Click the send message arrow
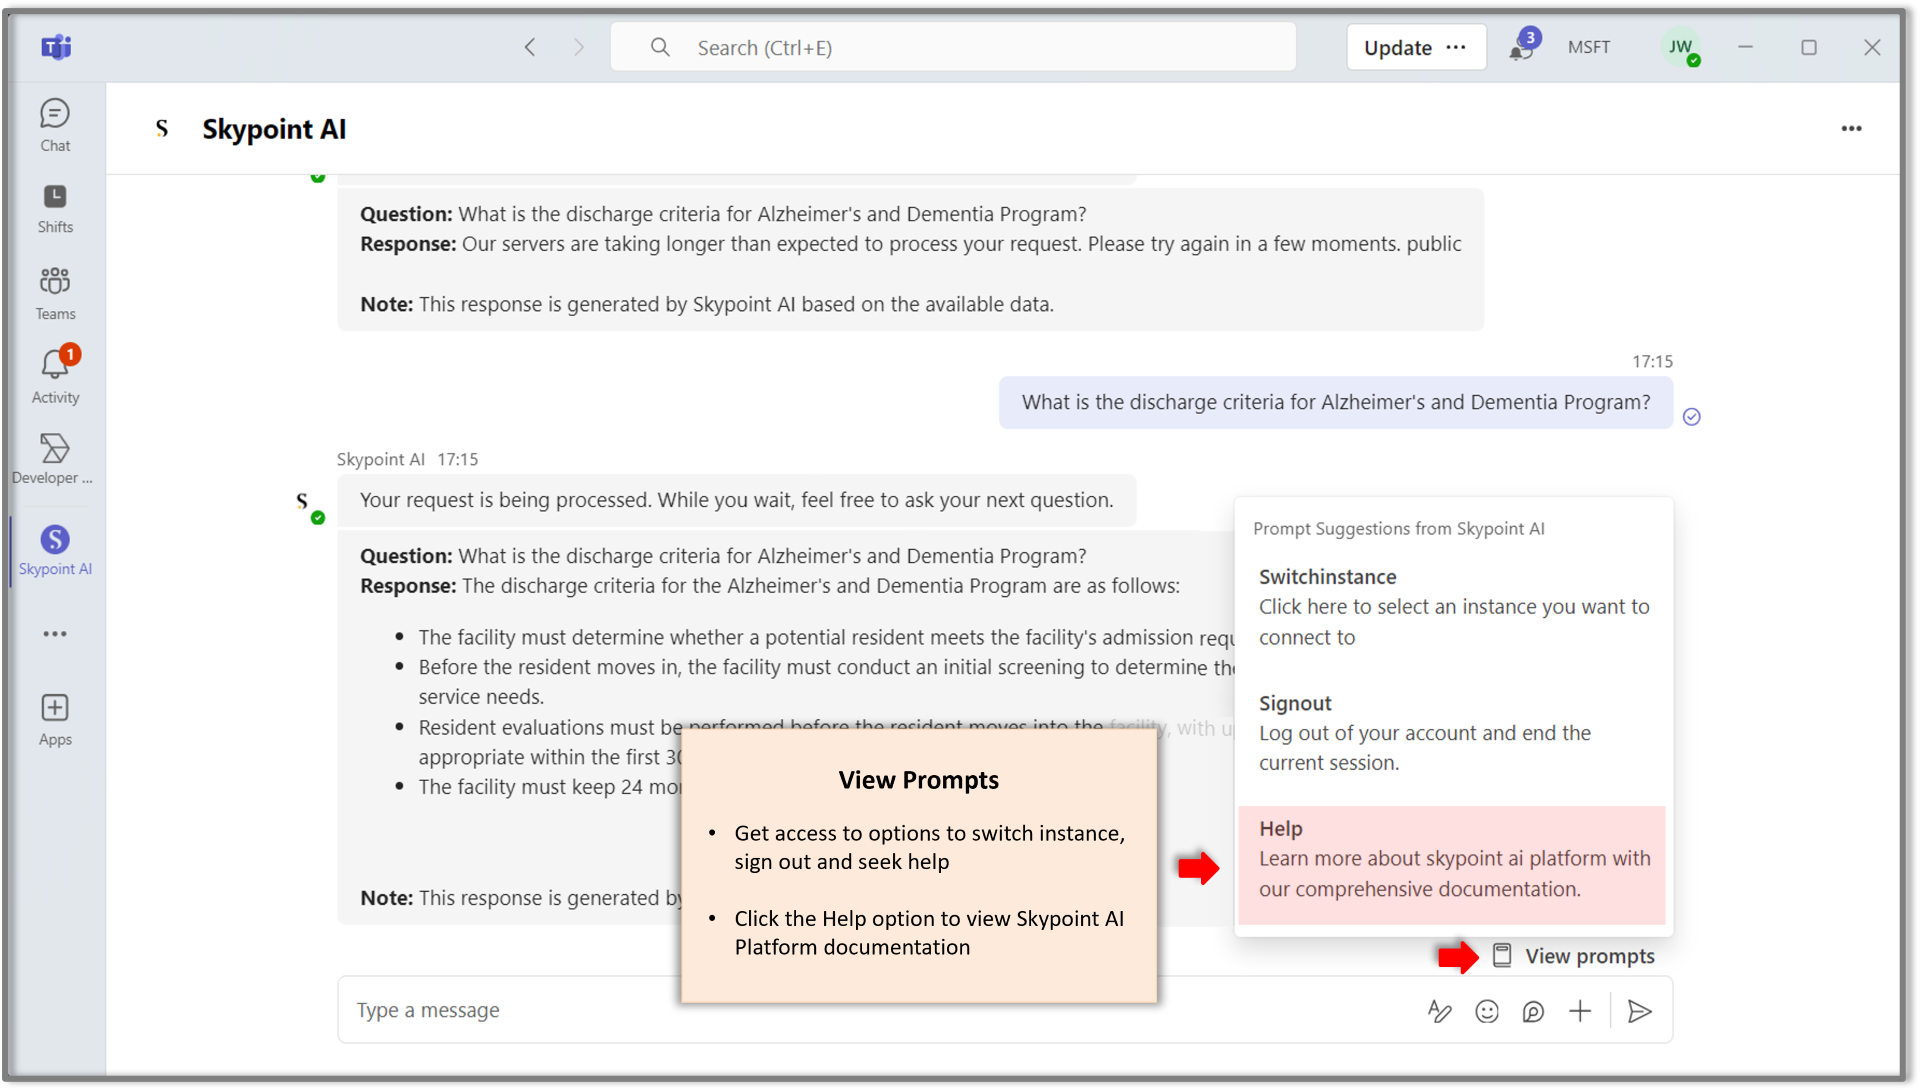 point(1639,1011)
